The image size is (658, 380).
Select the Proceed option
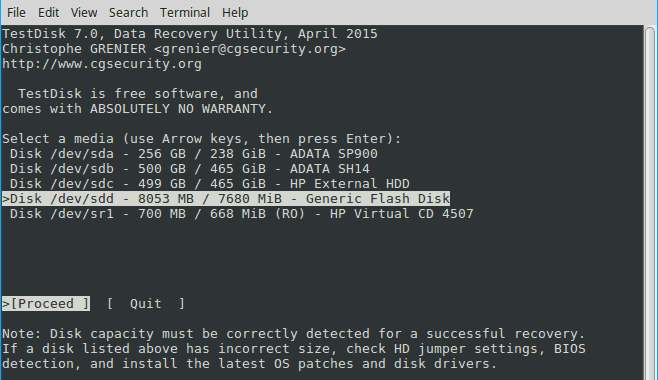46,303
